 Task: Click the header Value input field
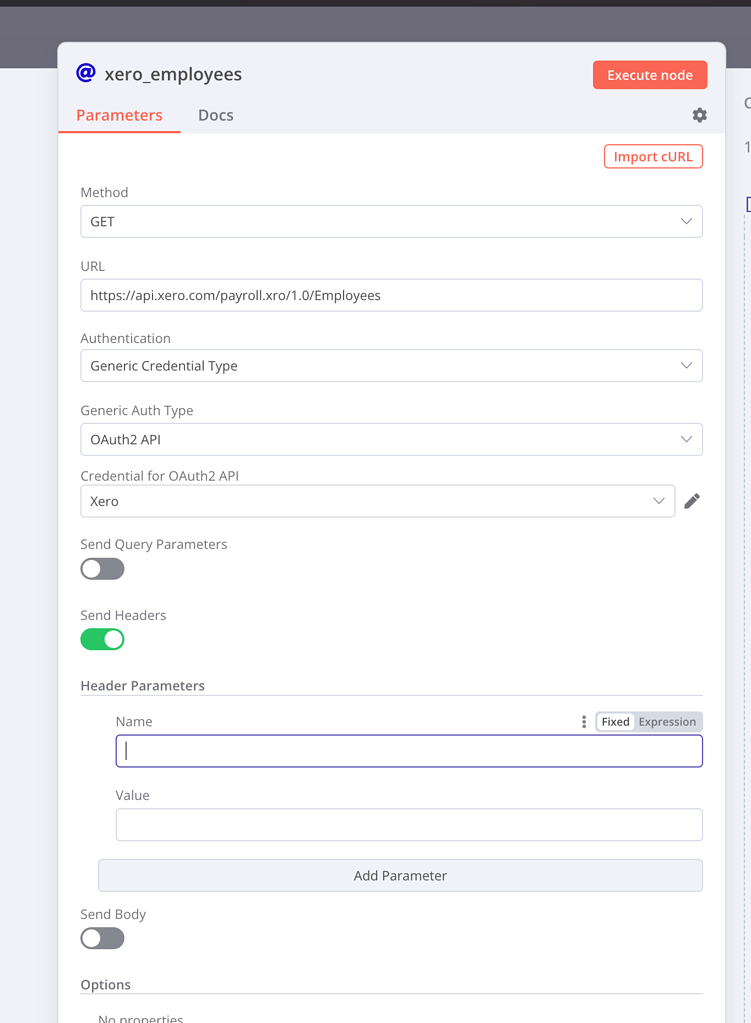(409, 825)
